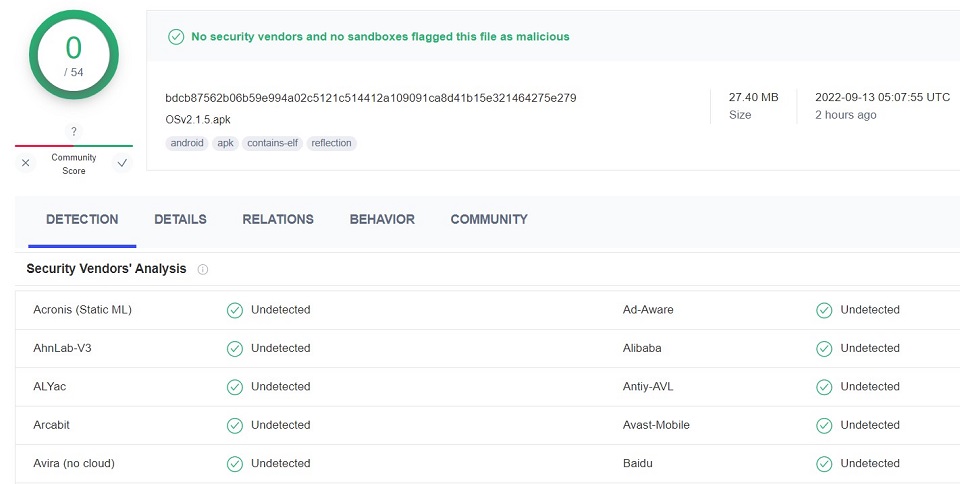Click the android tag

[187, 143]
